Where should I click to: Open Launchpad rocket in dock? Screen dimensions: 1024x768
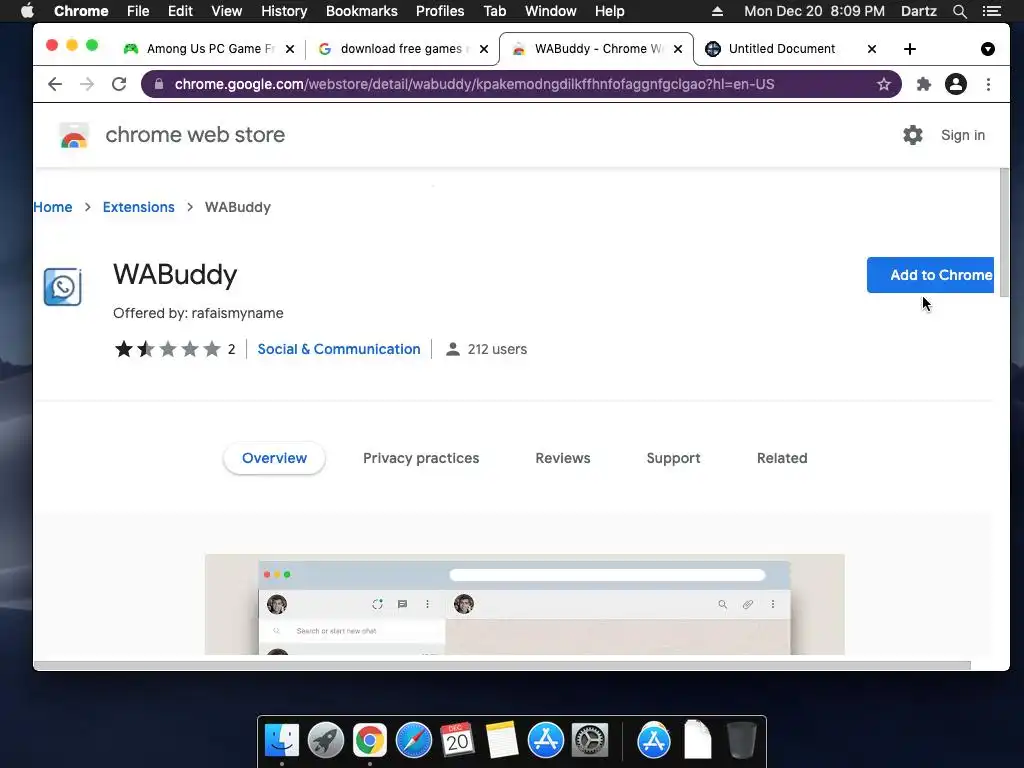click(326, 741)
